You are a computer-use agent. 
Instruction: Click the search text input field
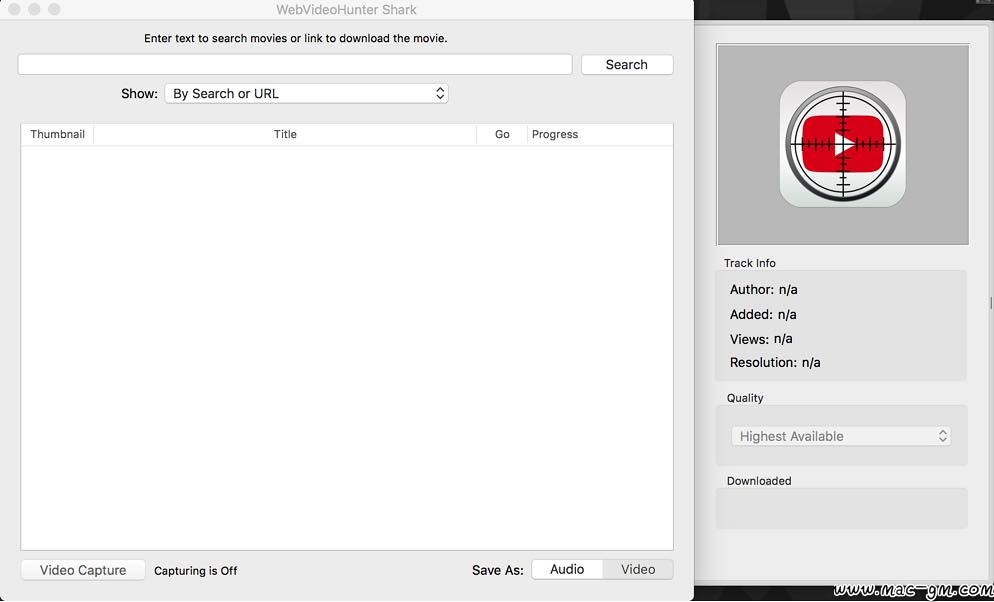295,65
